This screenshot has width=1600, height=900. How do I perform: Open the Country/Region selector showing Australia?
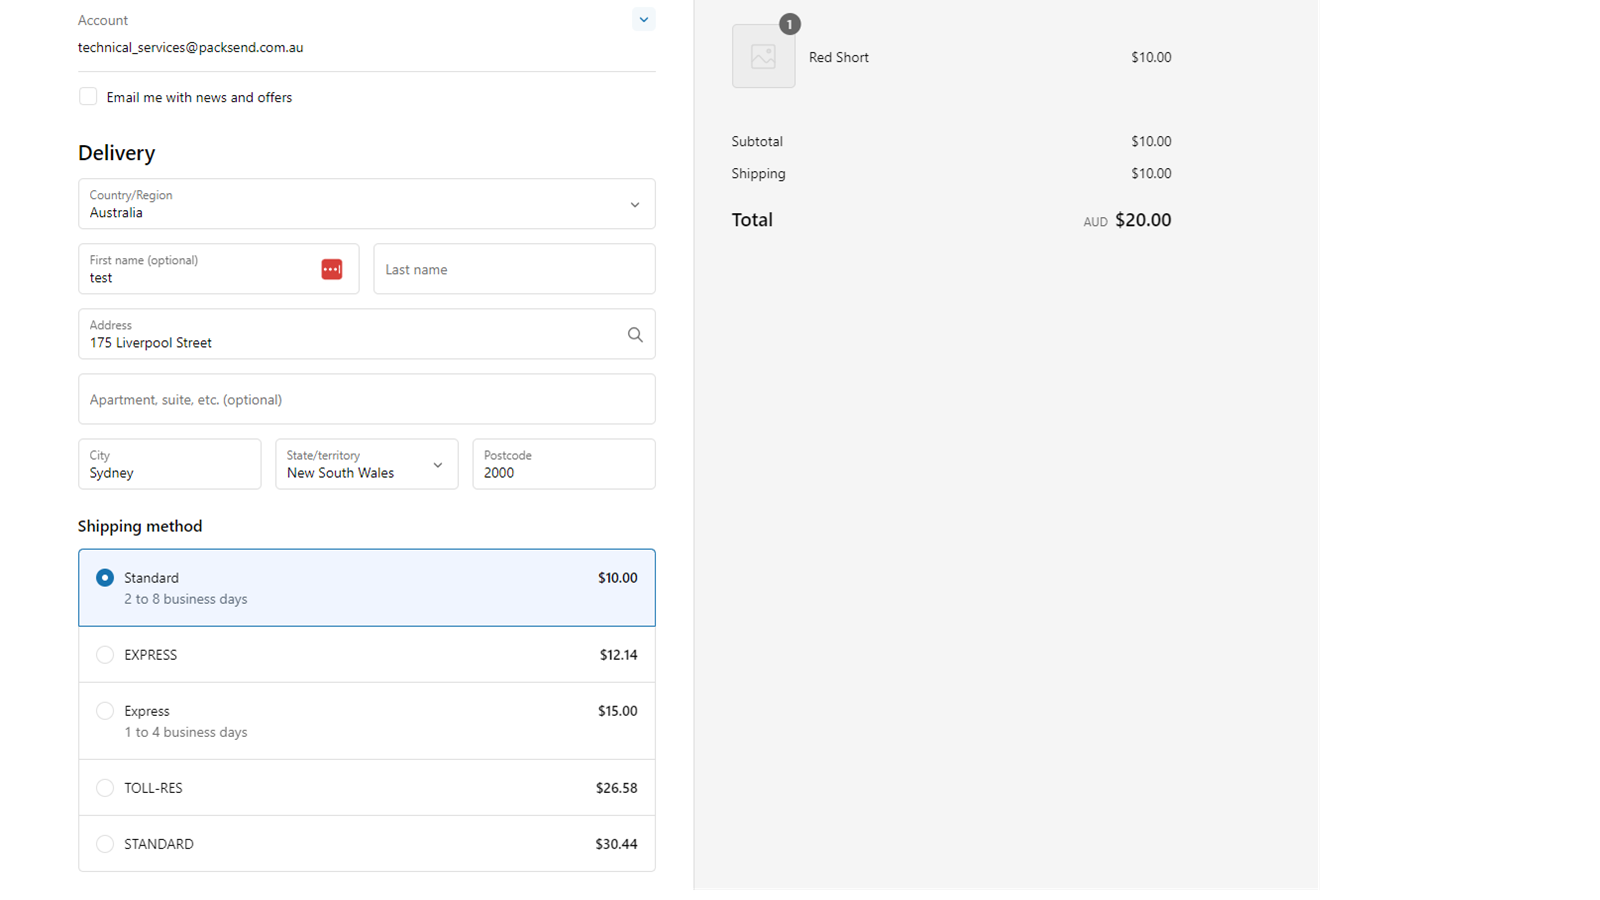tap(366, 204)
